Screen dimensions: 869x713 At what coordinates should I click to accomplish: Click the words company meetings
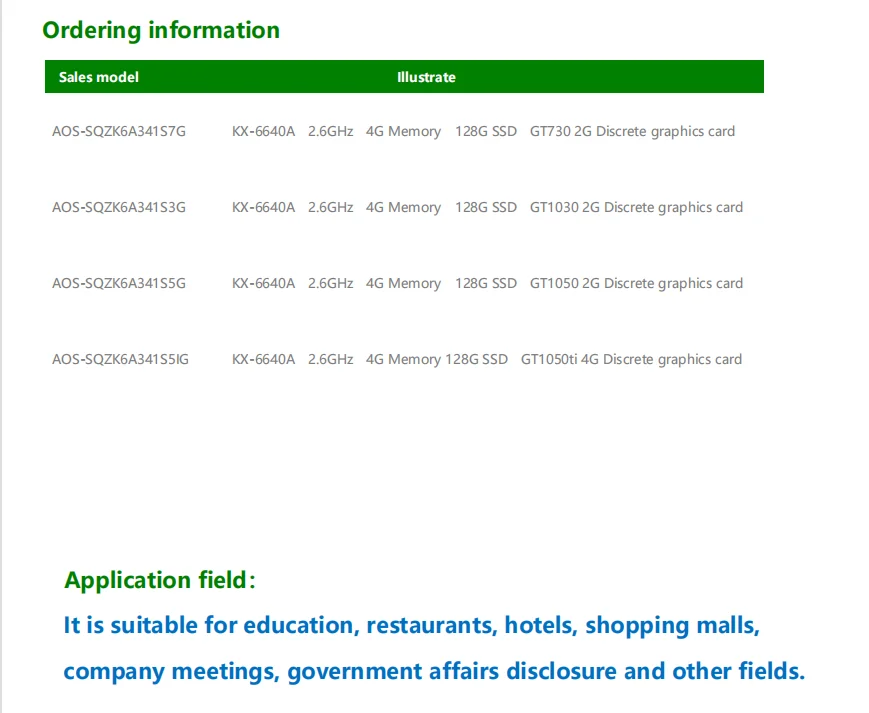coord(169,671)
